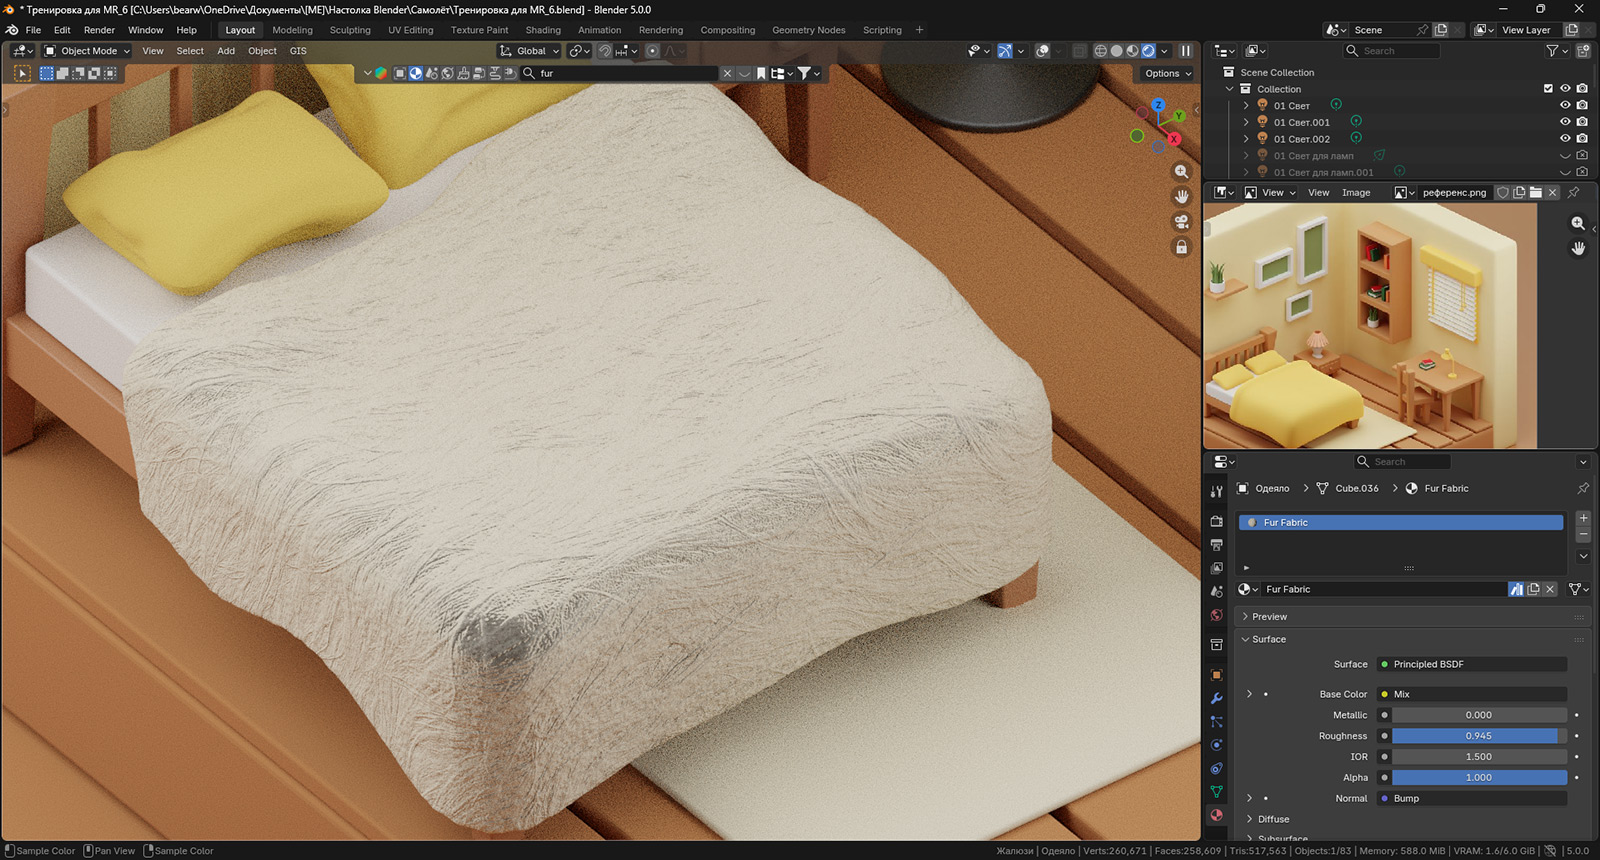Screen dimensions: 1600x860
Task: Open World properties tab icon
Action: 1216,616
